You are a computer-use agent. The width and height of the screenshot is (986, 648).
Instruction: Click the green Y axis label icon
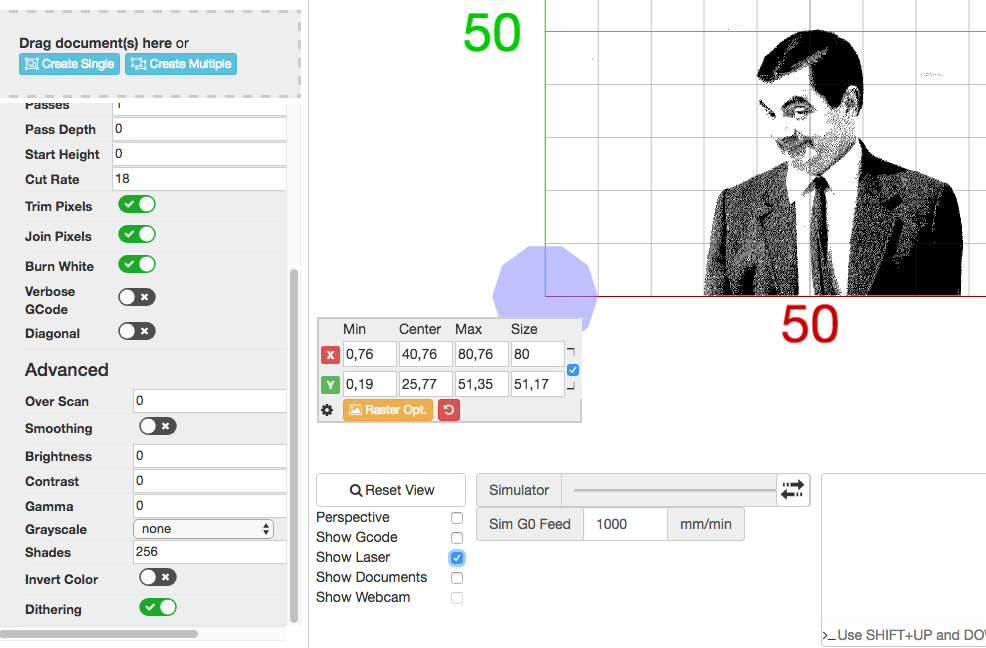(330, 384)
